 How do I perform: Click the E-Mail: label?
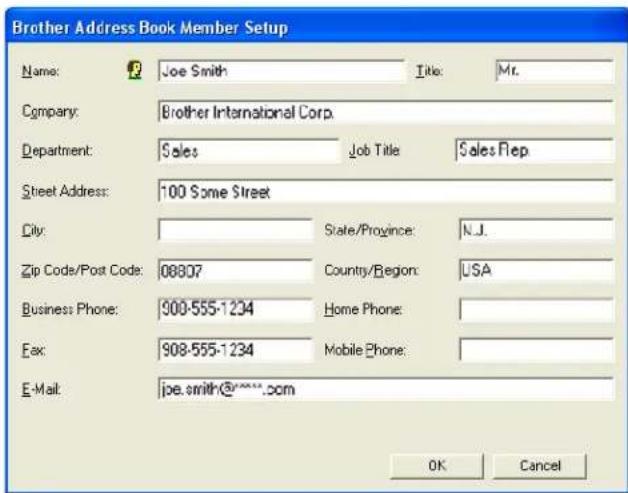41,389
